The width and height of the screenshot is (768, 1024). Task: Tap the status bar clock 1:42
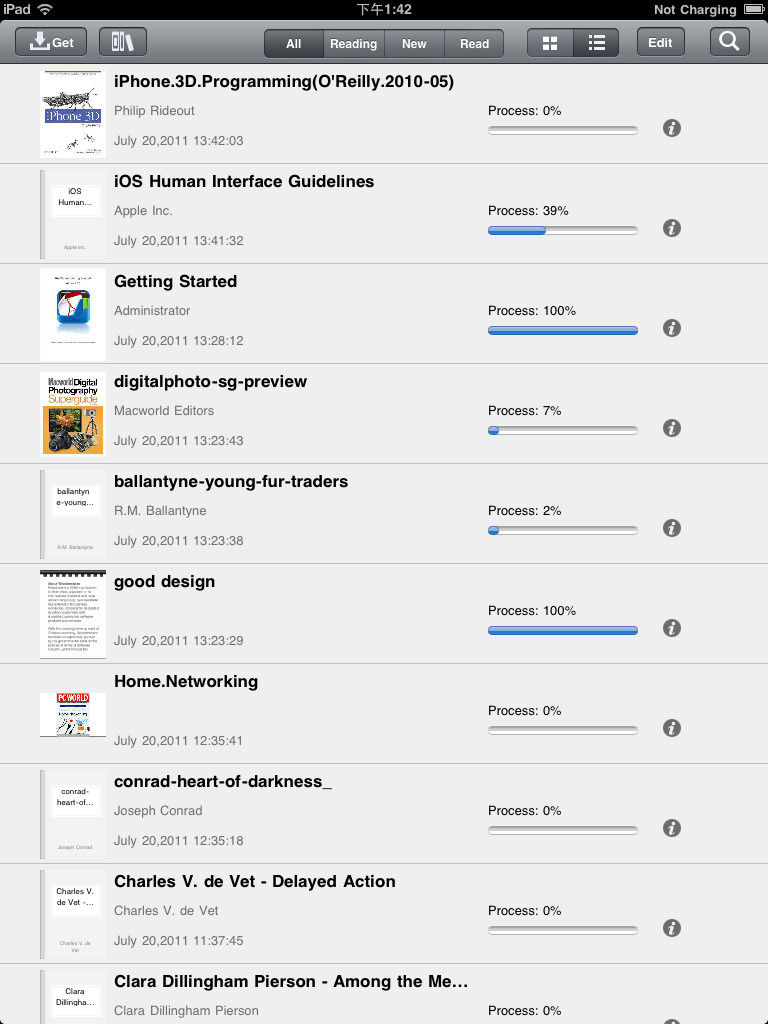point(384,9)
